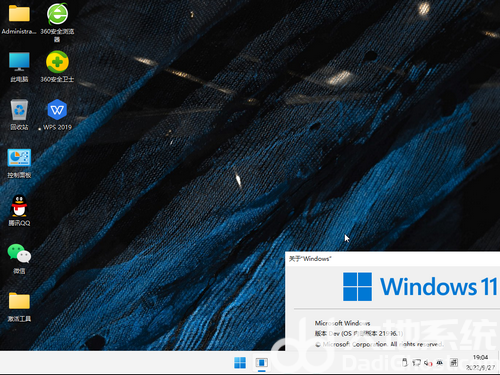Click the About Windows (关于"Windows") title bar
Image resolution: width=500 pixels, height=375 pixels.
(x=392, y=259)
